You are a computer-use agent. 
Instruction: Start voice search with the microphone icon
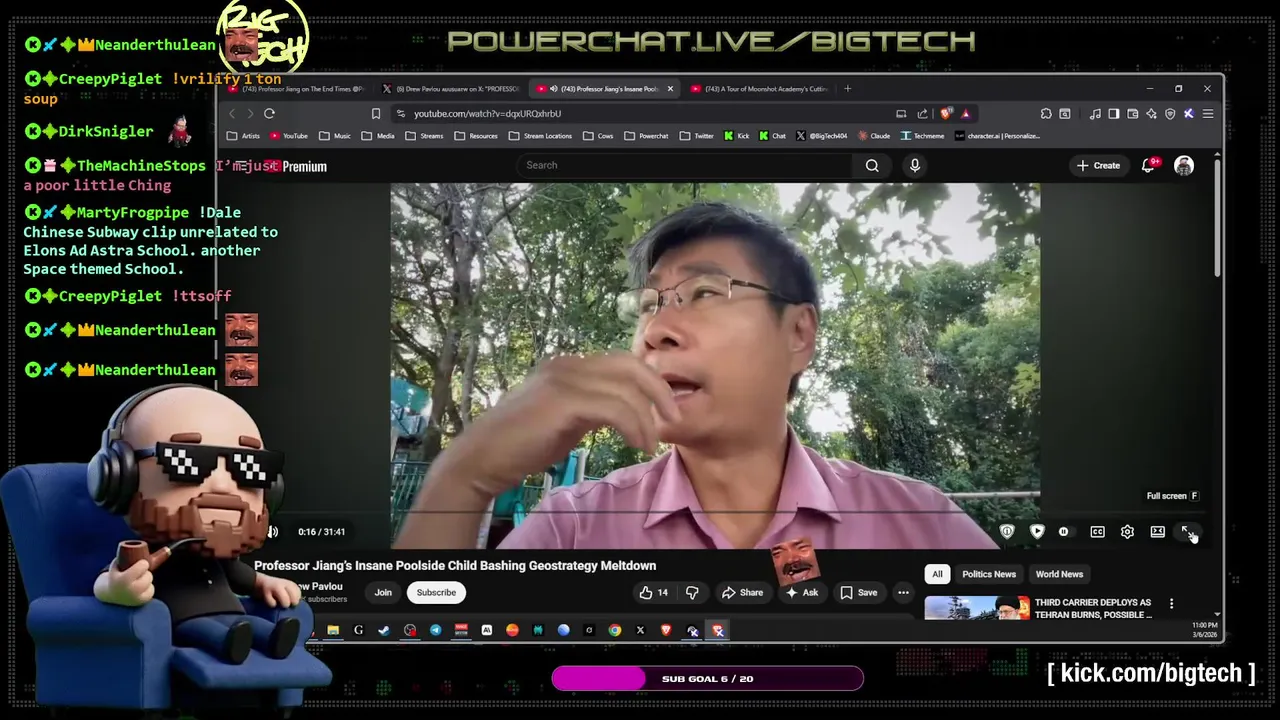[914, 166]
